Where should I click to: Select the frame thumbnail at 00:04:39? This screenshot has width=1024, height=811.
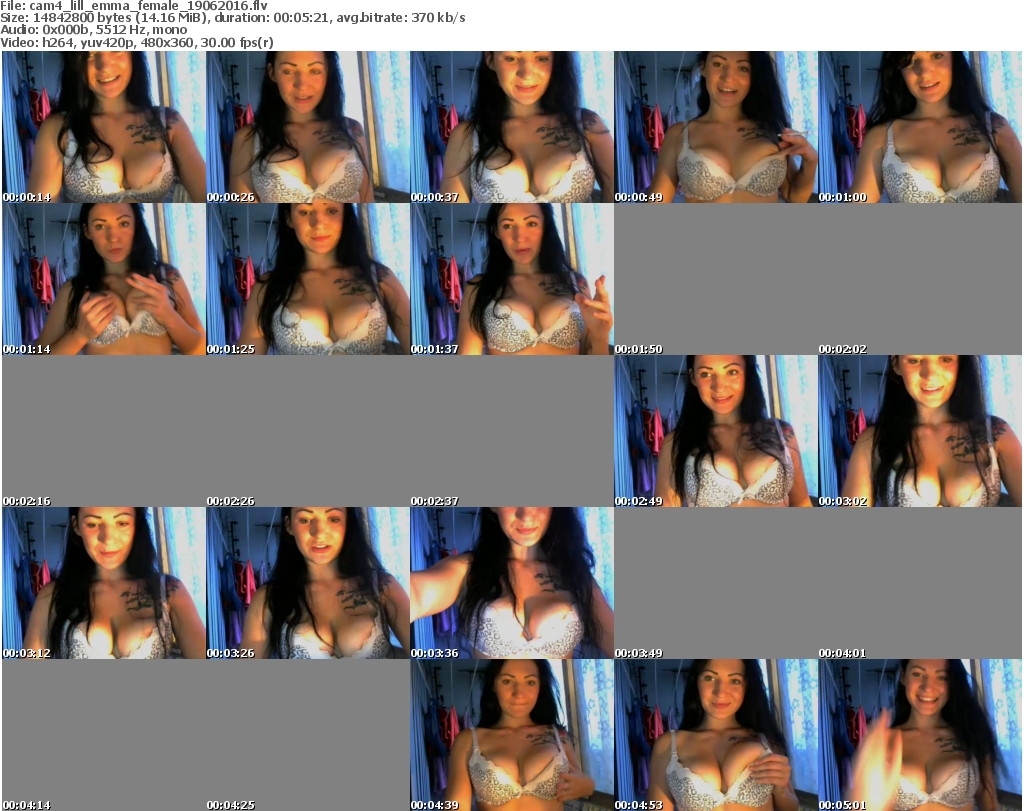tap(511, 735)
